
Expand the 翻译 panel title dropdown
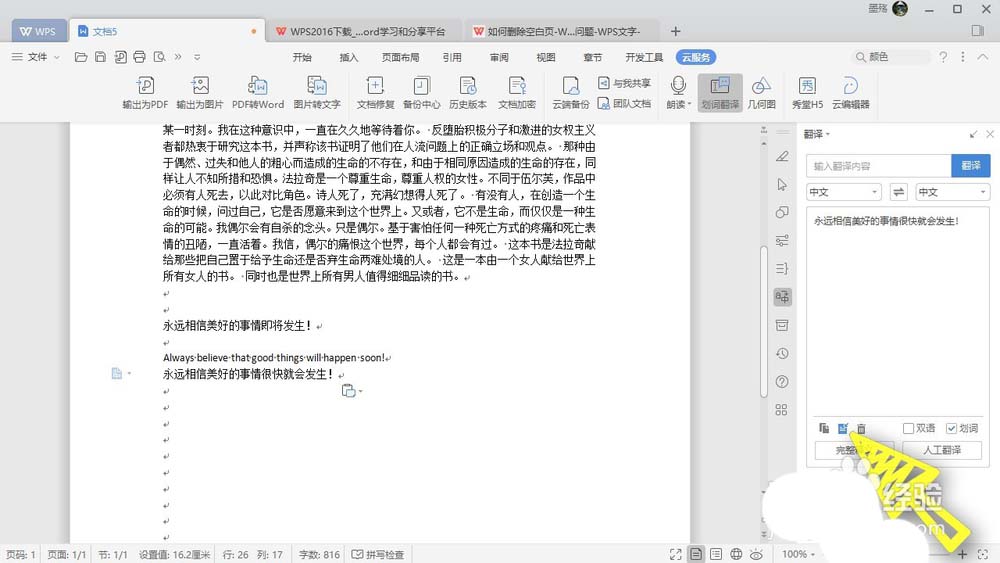[828, 134]
